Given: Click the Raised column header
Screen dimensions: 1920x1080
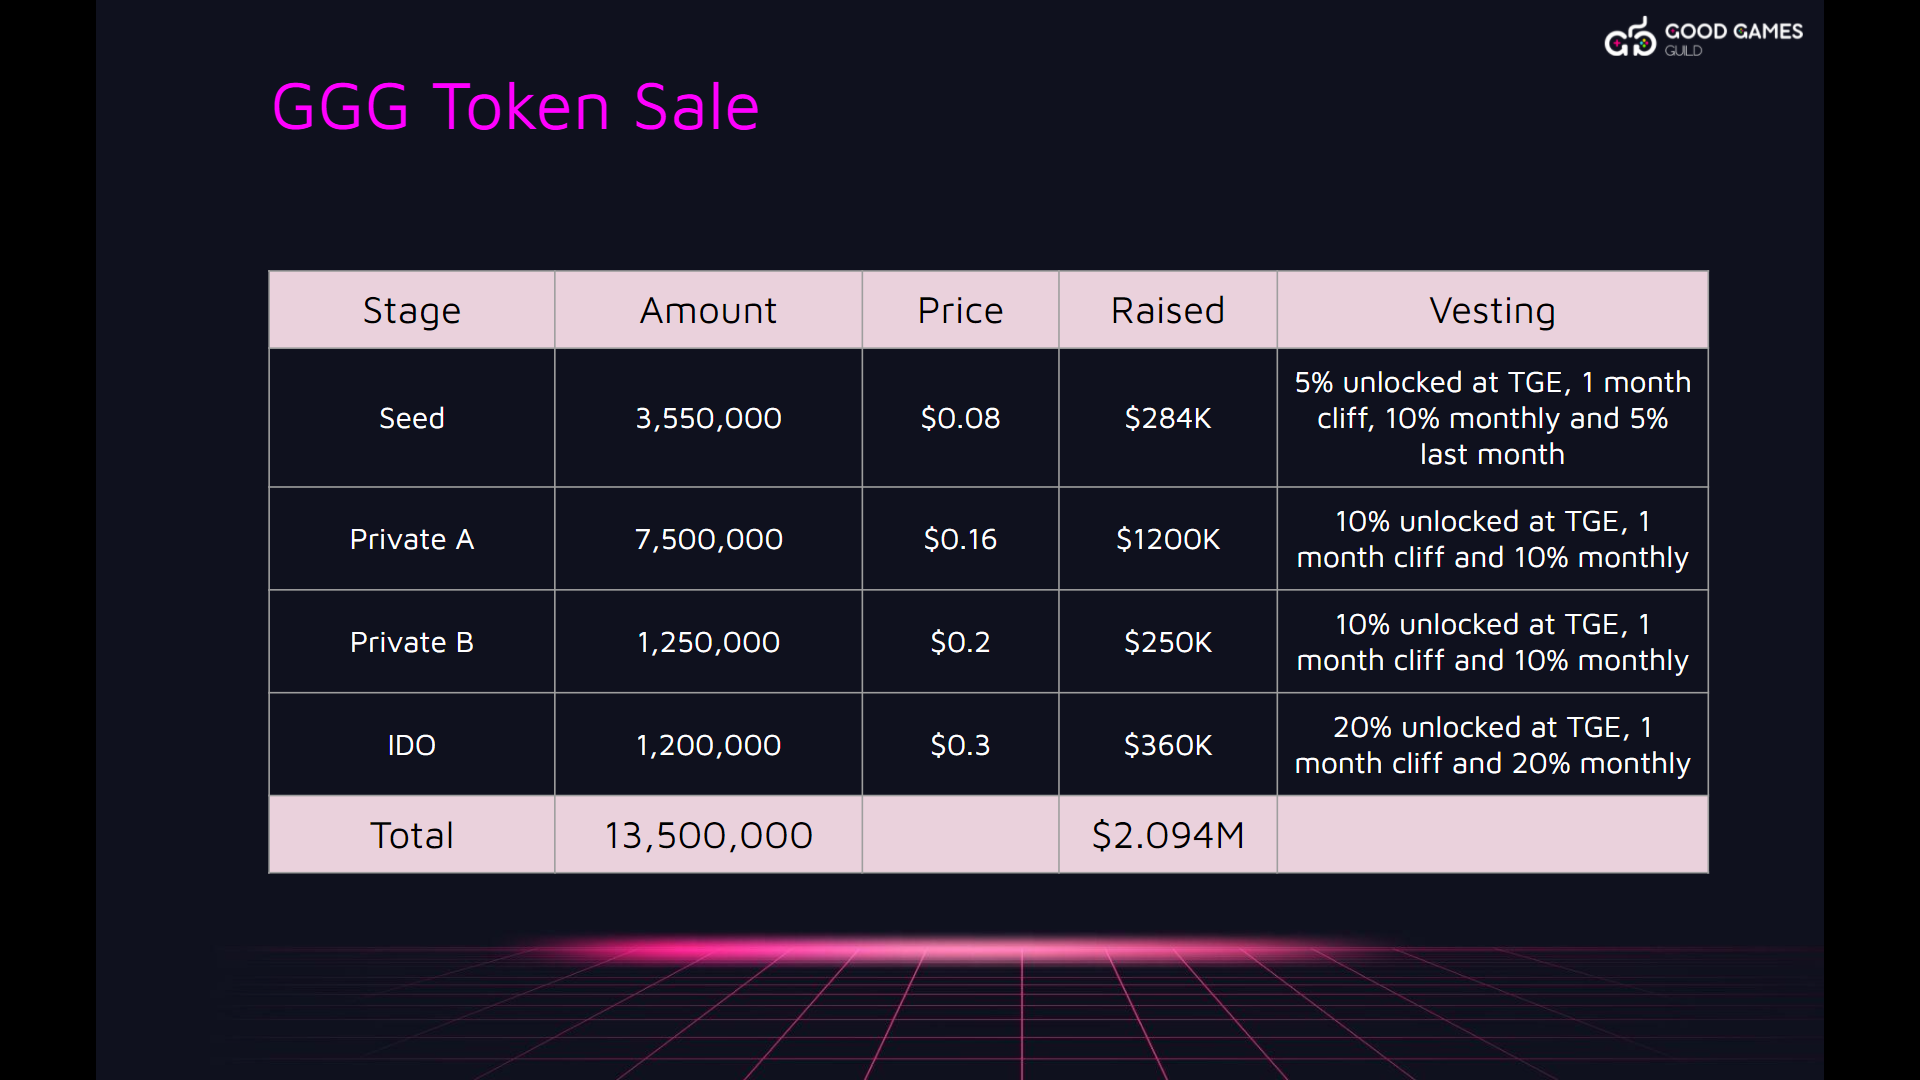Looking at the screenshot, I should tap(1168, 310).
